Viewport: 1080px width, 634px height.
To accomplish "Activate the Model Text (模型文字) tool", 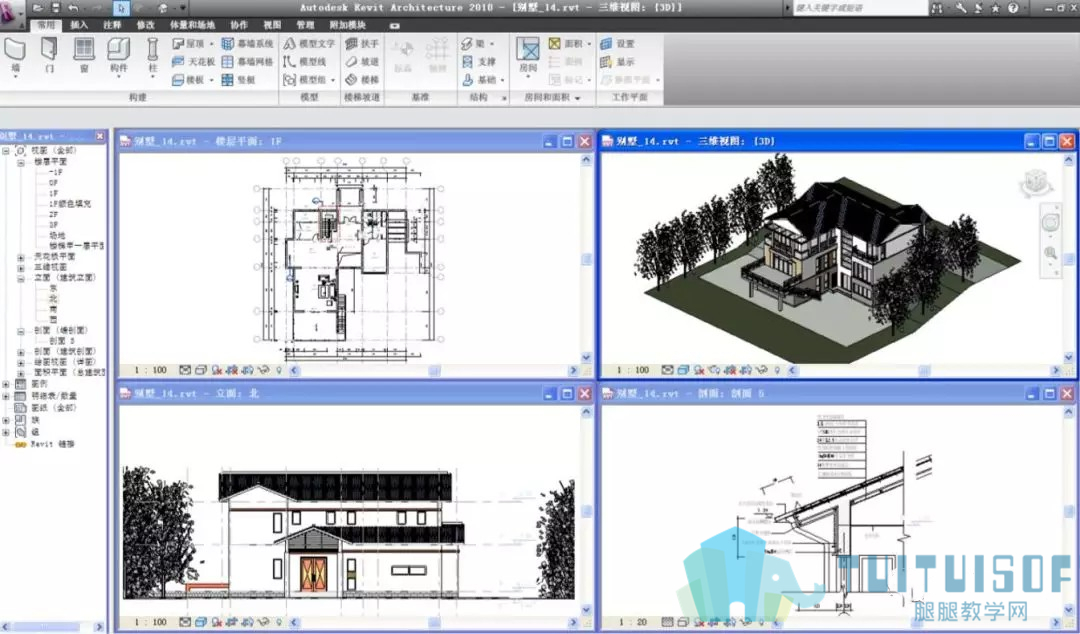I will point(309,43).
